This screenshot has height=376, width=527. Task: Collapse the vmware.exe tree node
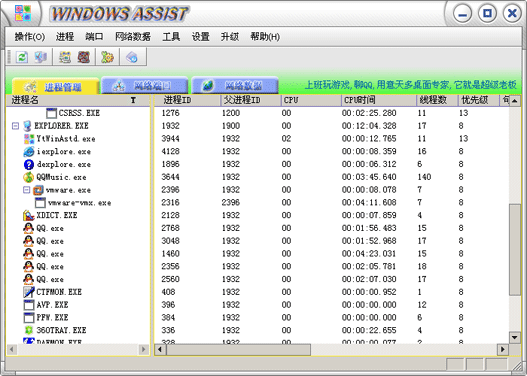click(27, 190)
